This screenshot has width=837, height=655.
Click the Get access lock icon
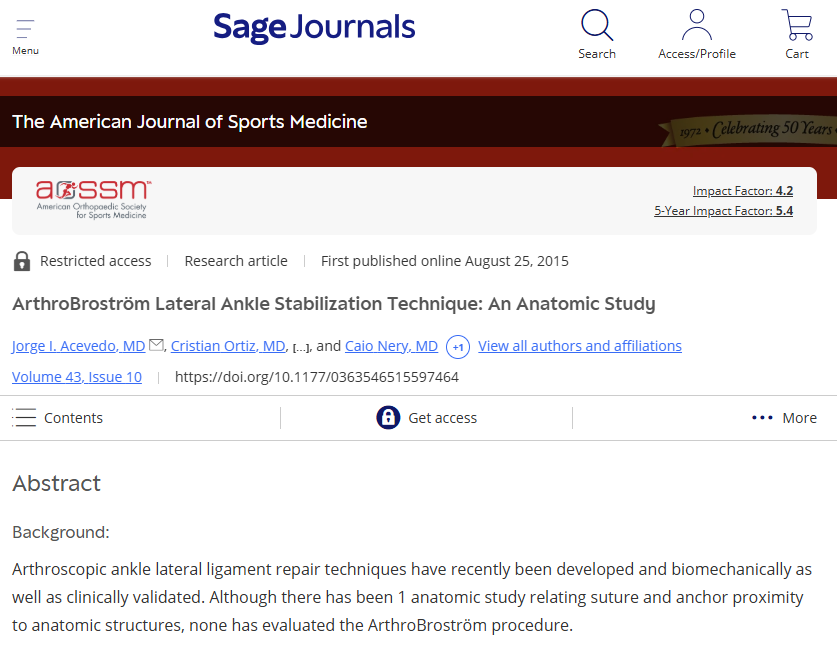[388, 417]
